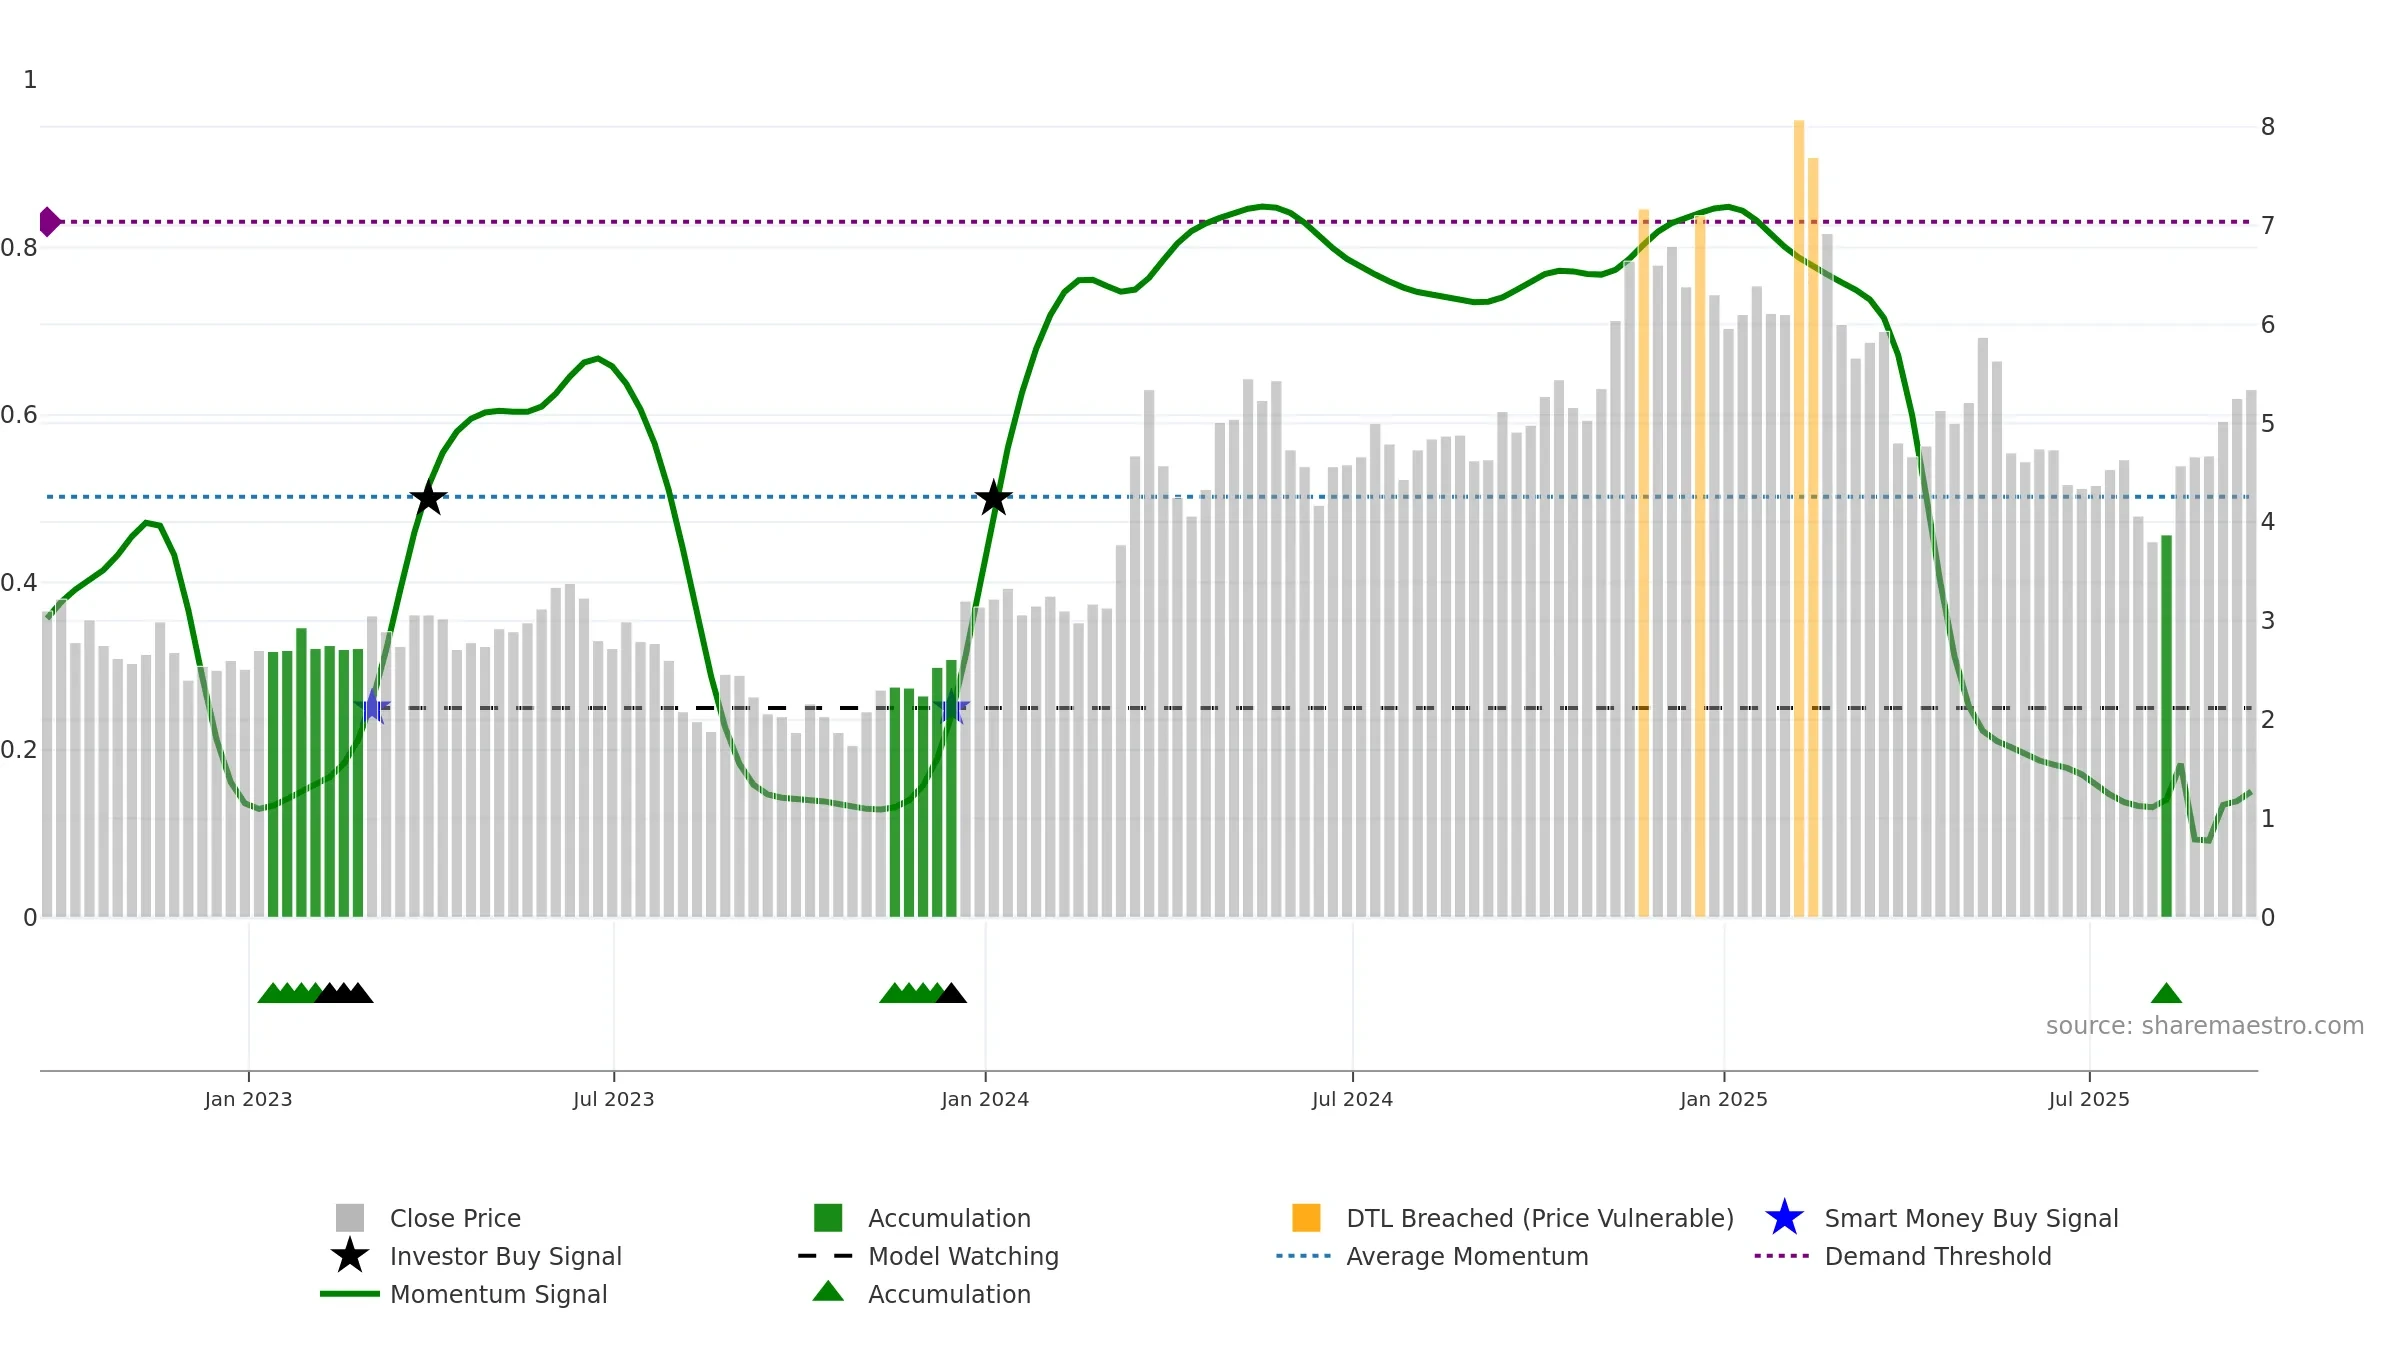Click the black star near mid-2023

point(428,497)
